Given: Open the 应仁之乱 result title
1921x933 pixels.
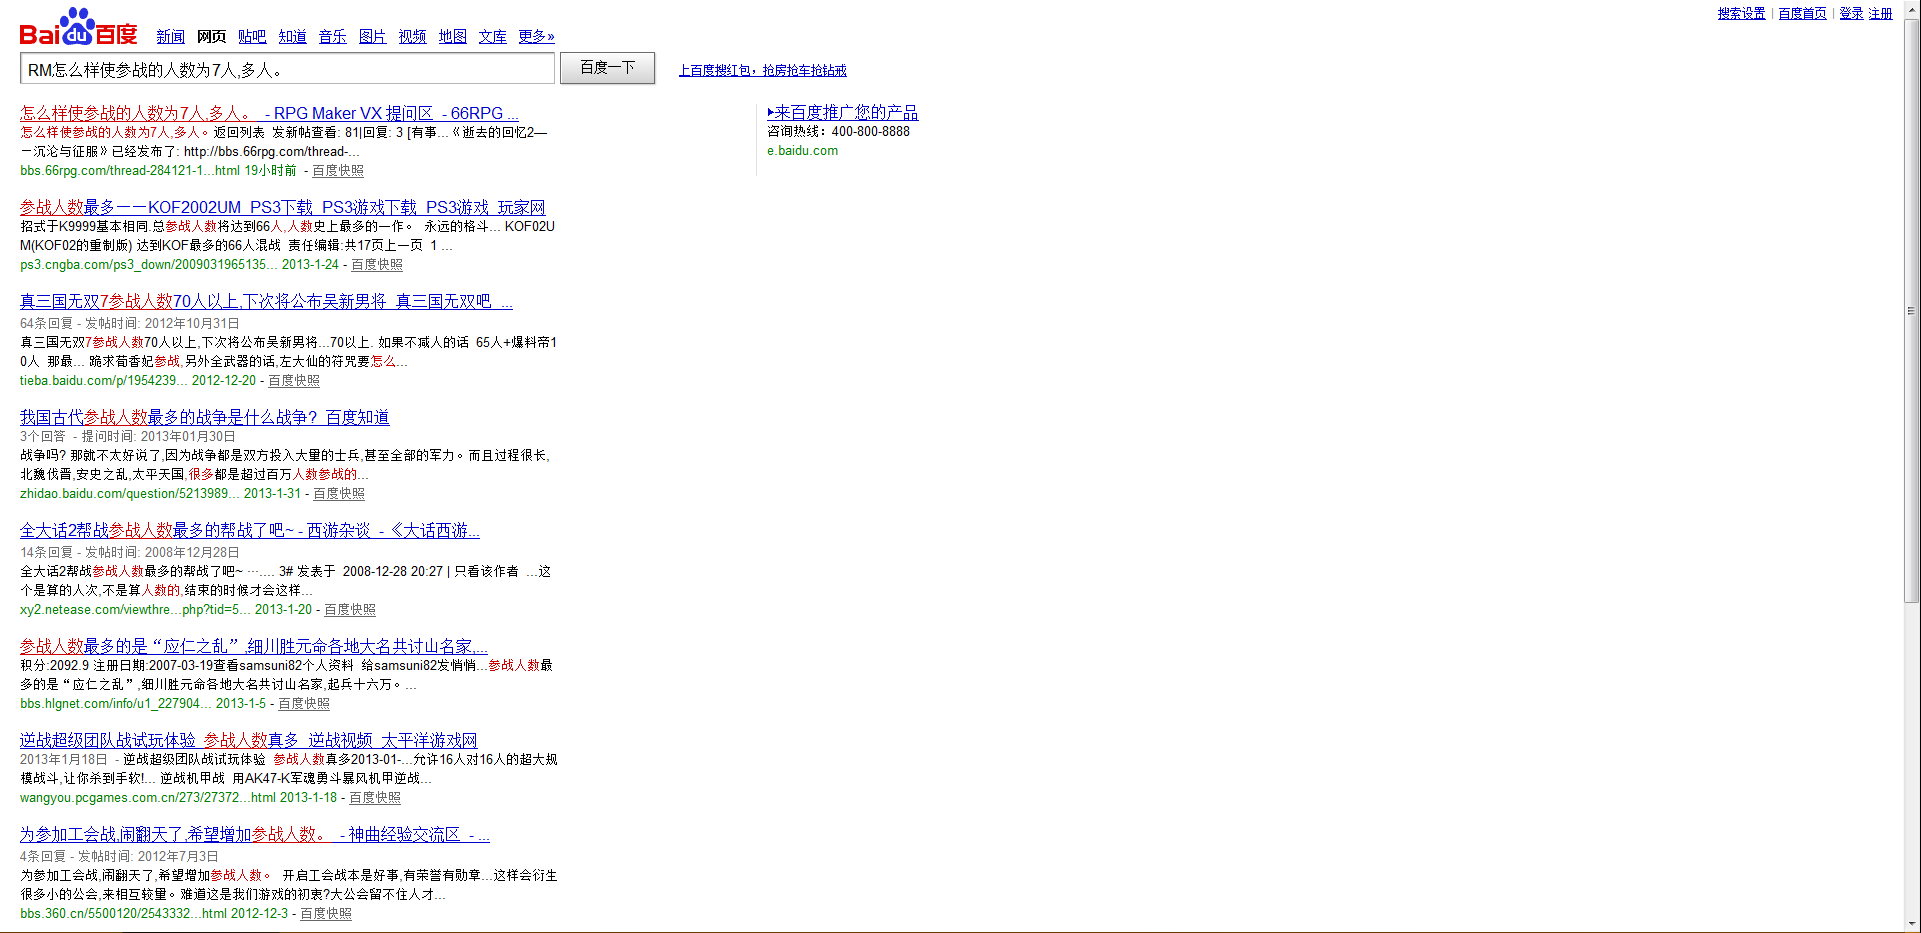Looking at the screenshot, I should pos(254,646).
